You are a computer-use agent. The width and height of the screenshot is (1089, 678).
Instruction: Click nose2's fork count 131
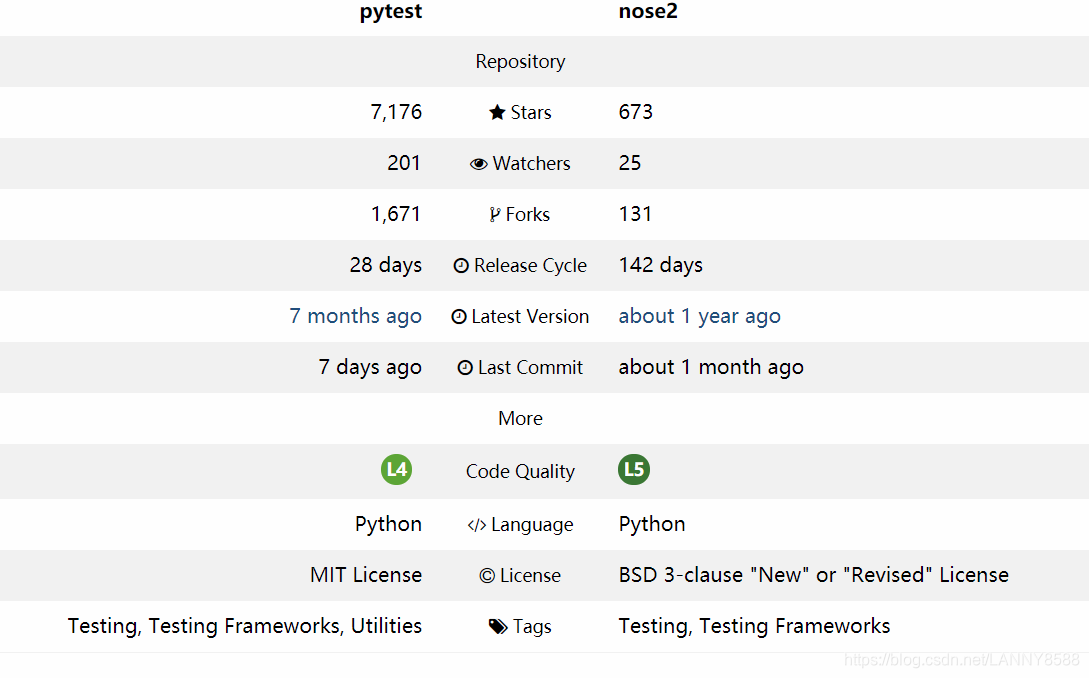(635, 214)
